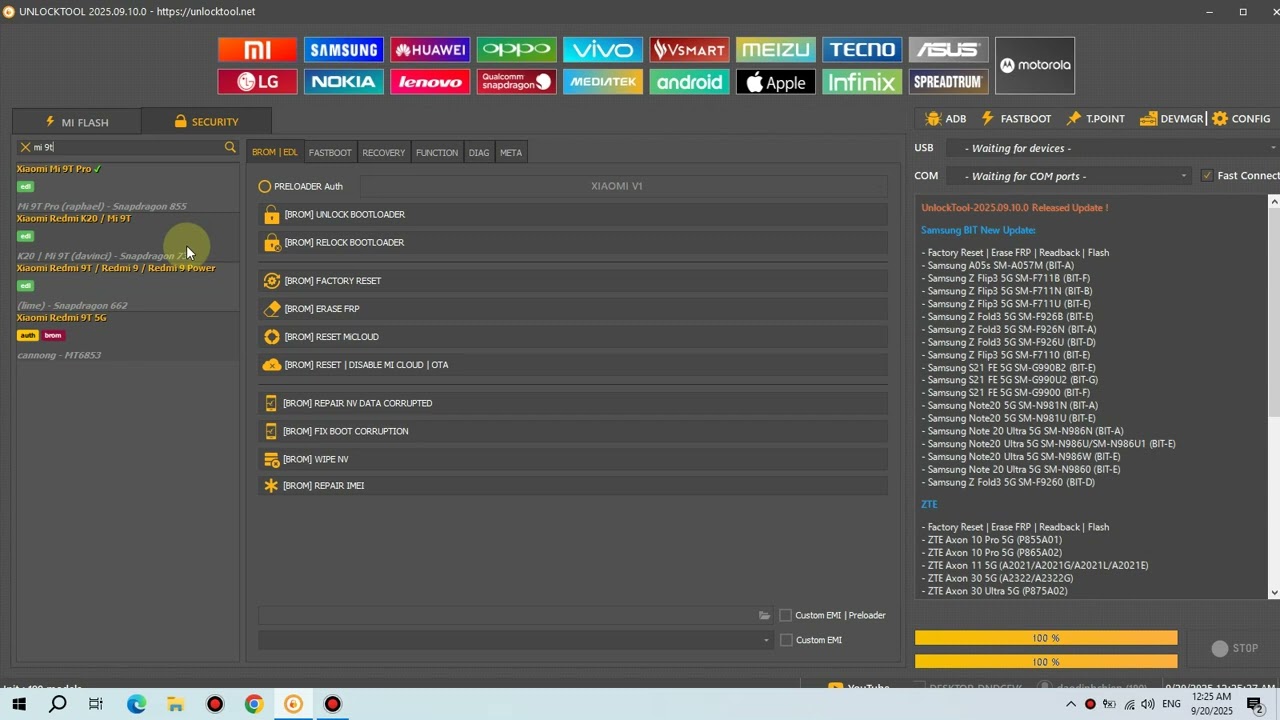Click the model search magnifier icon
Image resolution: width=1280 pixels, height=720 pixels.
click(x=230, y=147)
